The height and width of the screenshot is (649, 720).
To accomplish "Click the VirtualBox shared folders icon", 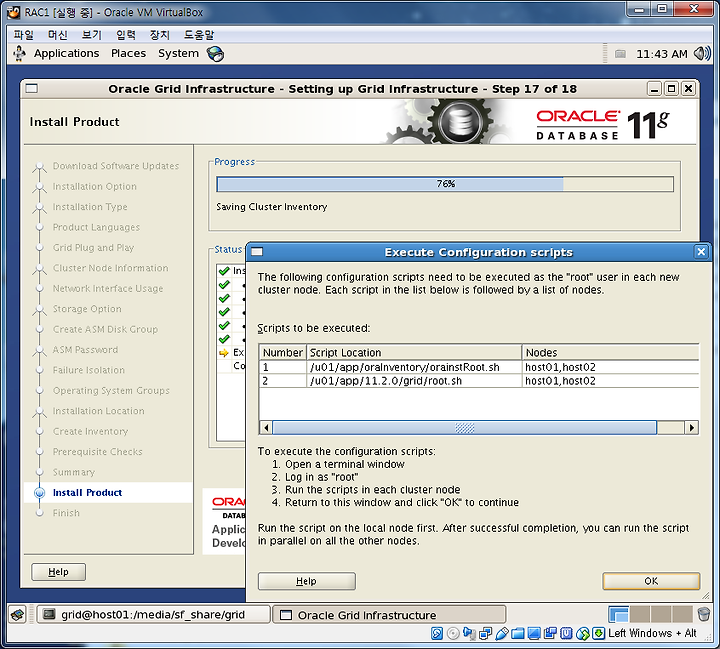I will pos(518,633).
